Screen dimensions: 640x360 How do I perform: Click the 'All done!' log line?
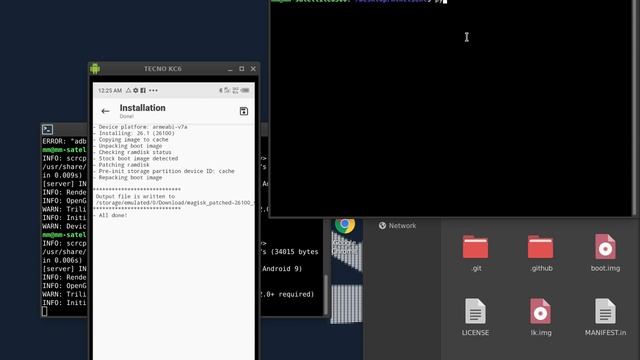click(110, 215)
